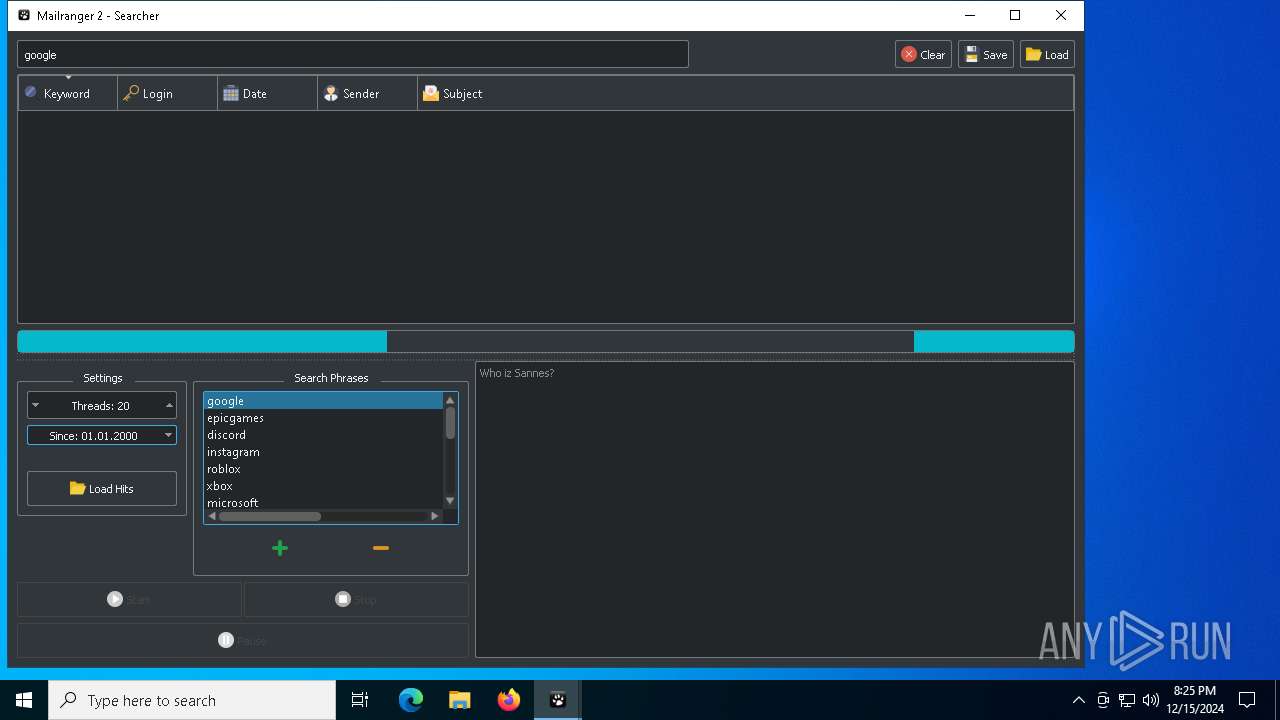Click the horizontal scrollbar thumb in phrases

coord(270,516)
